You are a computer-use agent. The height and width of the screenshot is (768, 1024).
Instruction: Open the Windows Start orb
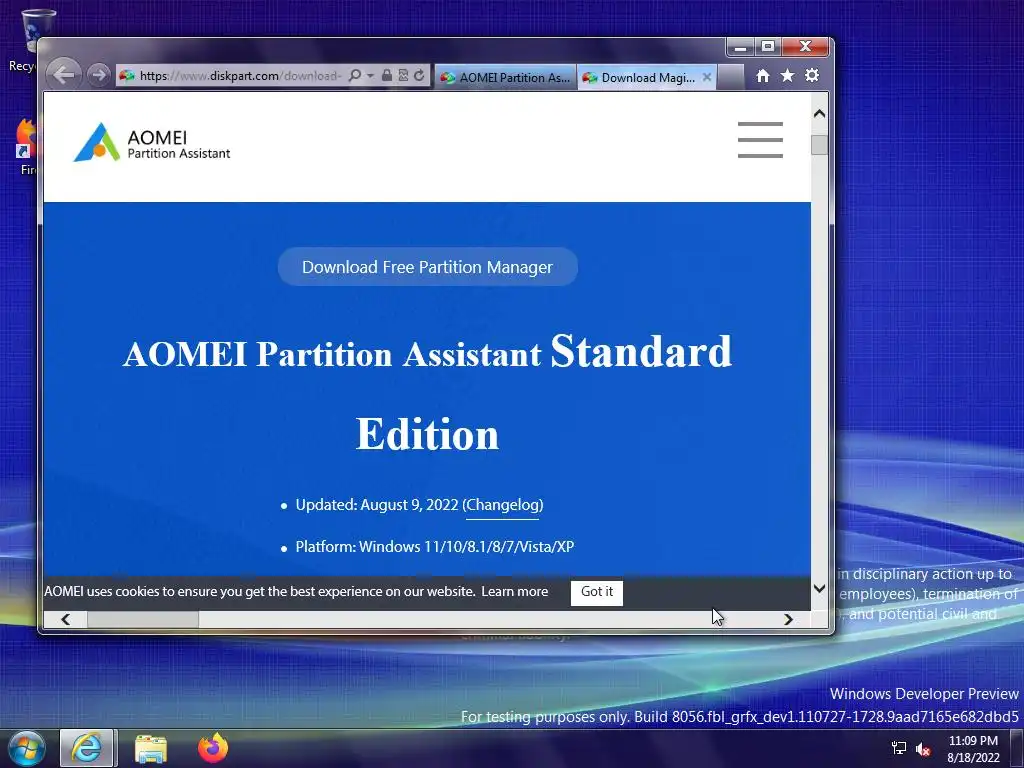click(27, 748)
